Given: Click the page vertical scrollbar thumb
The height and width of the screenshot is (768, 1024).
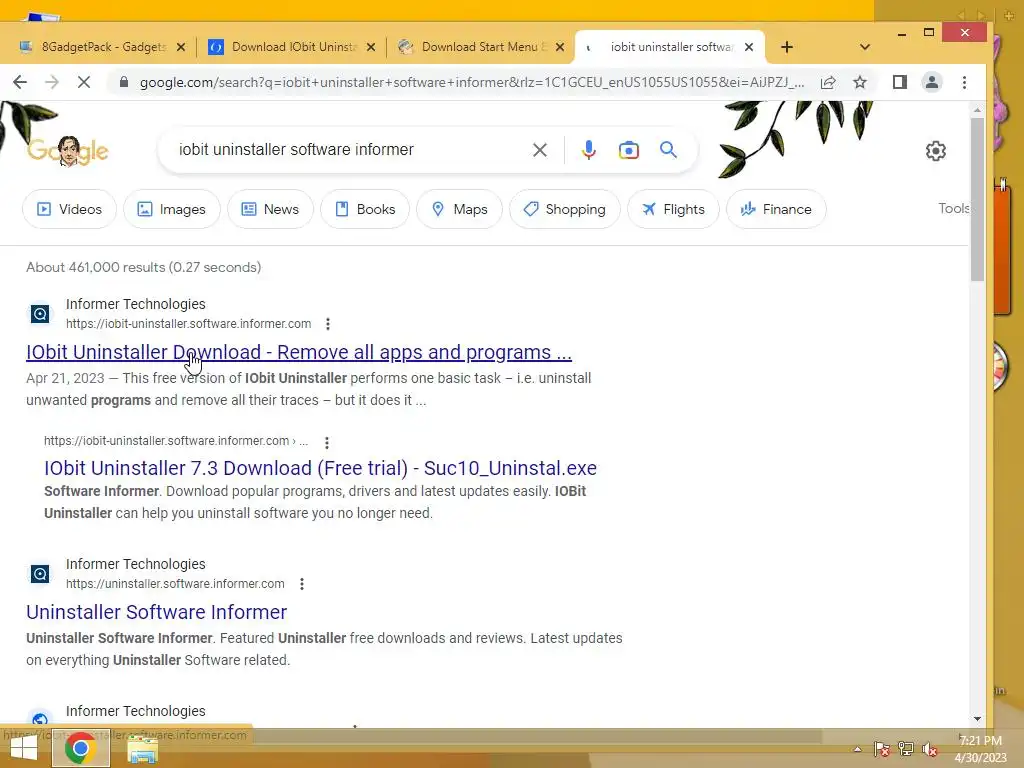Looking at the screenshot, I should [977, 200].
